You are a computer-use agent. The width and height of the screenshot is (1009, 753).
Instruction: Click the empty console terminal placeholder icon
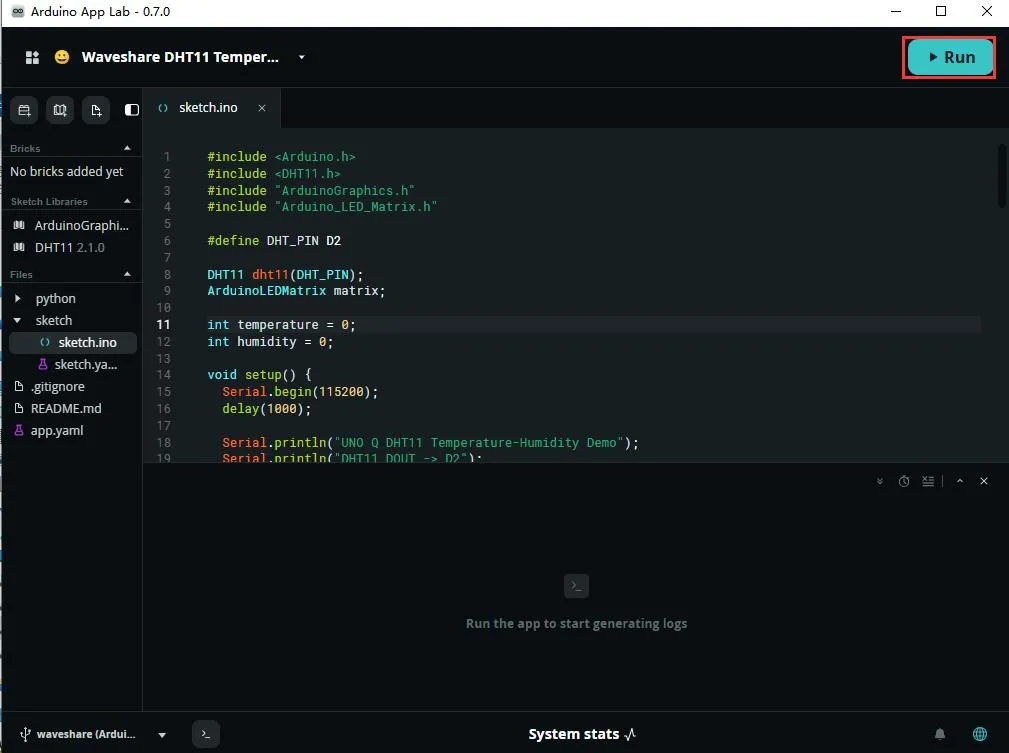click(x=576, y=586)
